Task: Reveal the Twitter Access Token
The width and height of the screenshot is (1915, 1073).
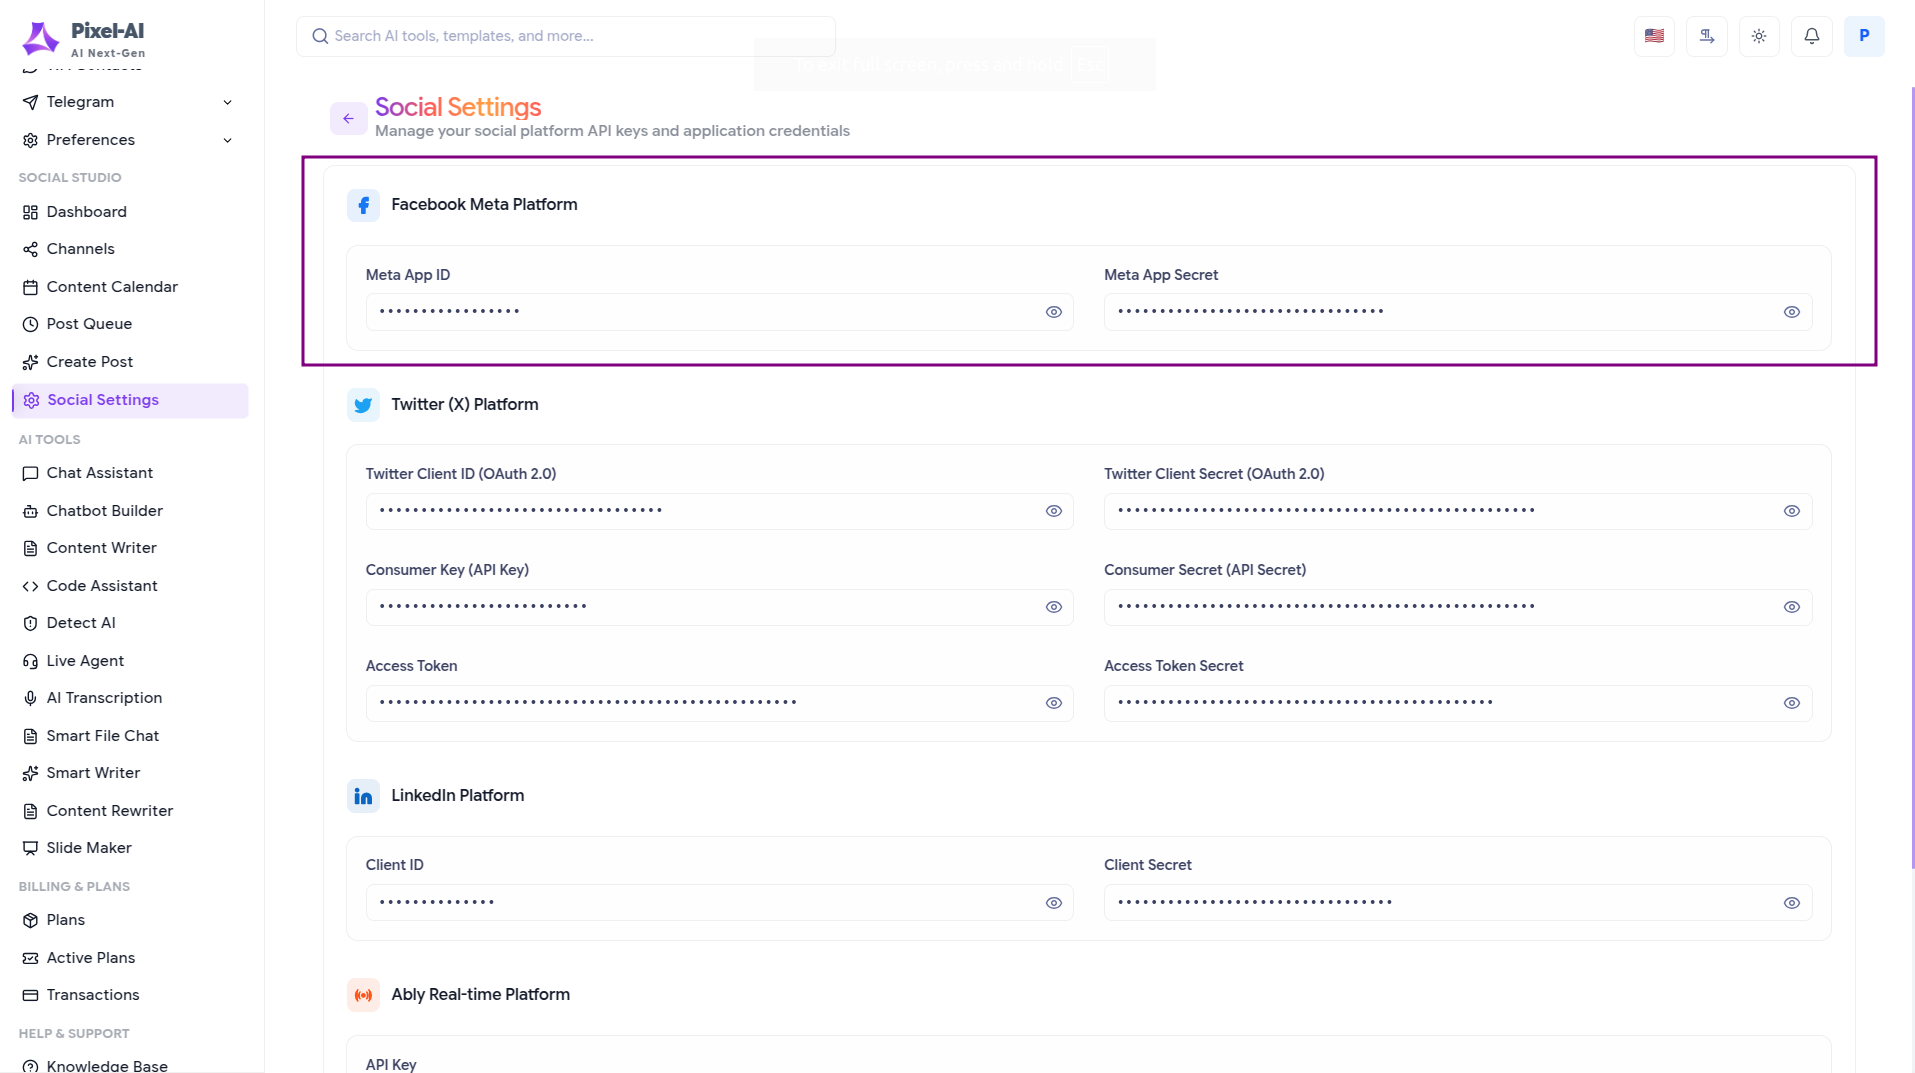Action: pyautogui.click(x=1054, y=703)
